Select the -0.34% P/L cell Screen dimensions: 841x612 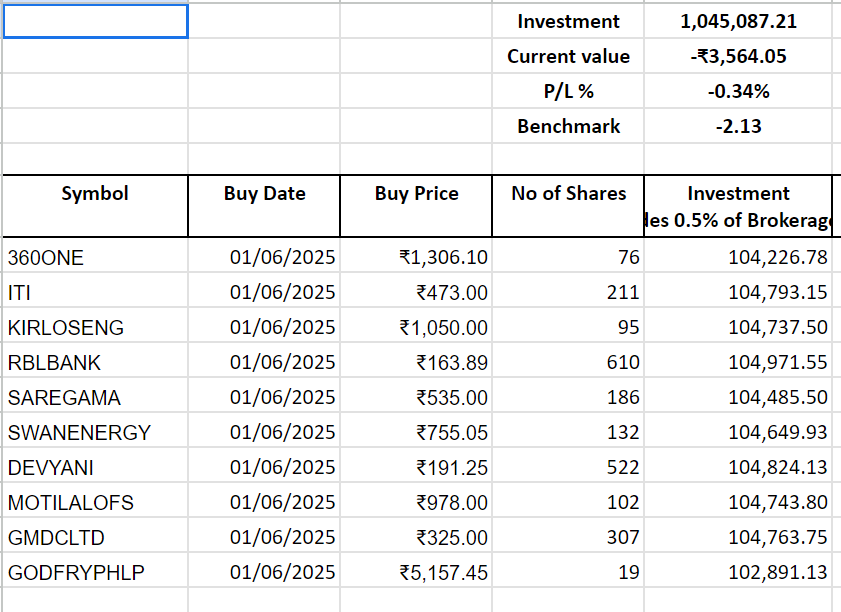738,91
